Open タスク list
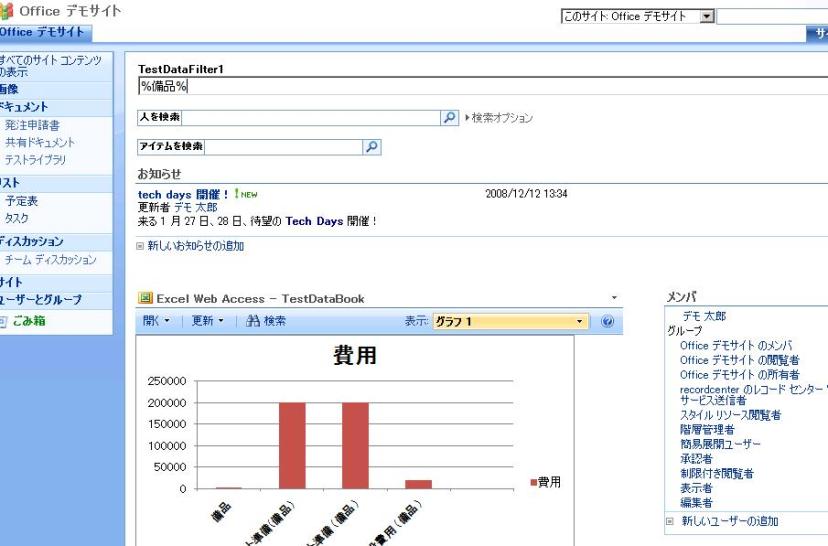 17,218
